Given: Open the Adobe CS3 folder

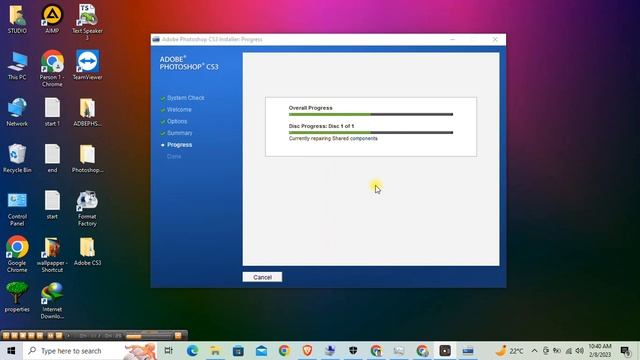Looking at the screenshot, I should point(87,252).
